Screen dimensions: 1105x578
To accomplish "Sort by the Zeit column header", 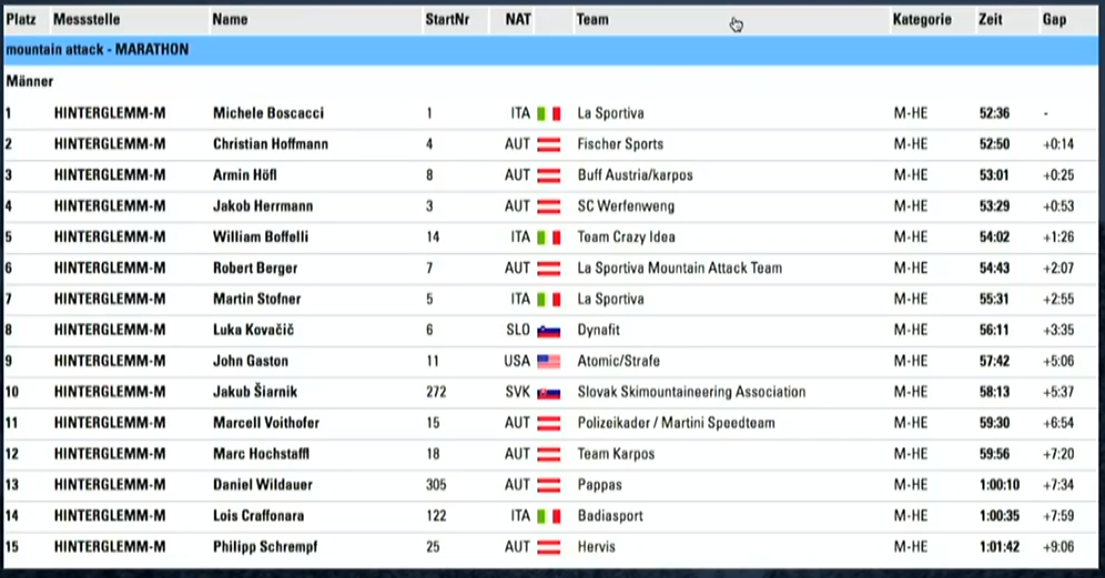I will (990, 20).
